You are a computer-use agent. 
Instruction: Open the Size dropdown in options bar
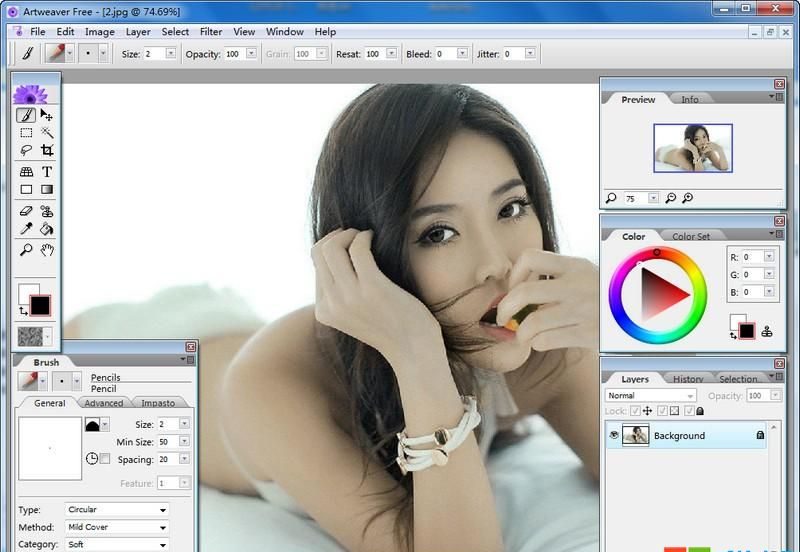coord(170,53)
